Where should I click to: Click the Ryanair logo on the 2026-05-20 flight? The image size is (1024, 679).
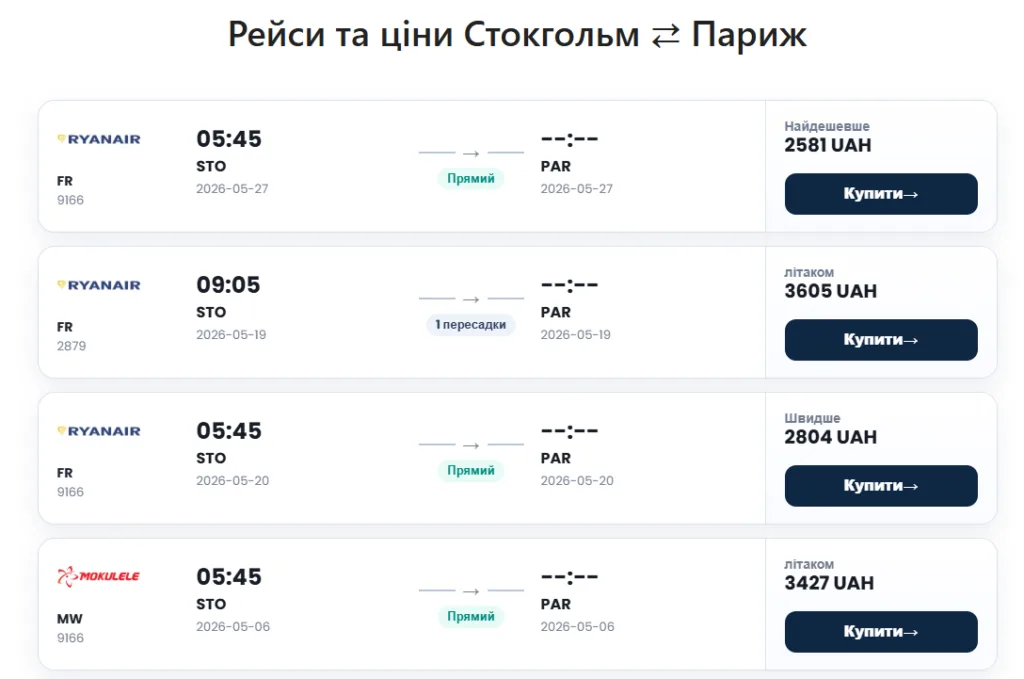98,431
